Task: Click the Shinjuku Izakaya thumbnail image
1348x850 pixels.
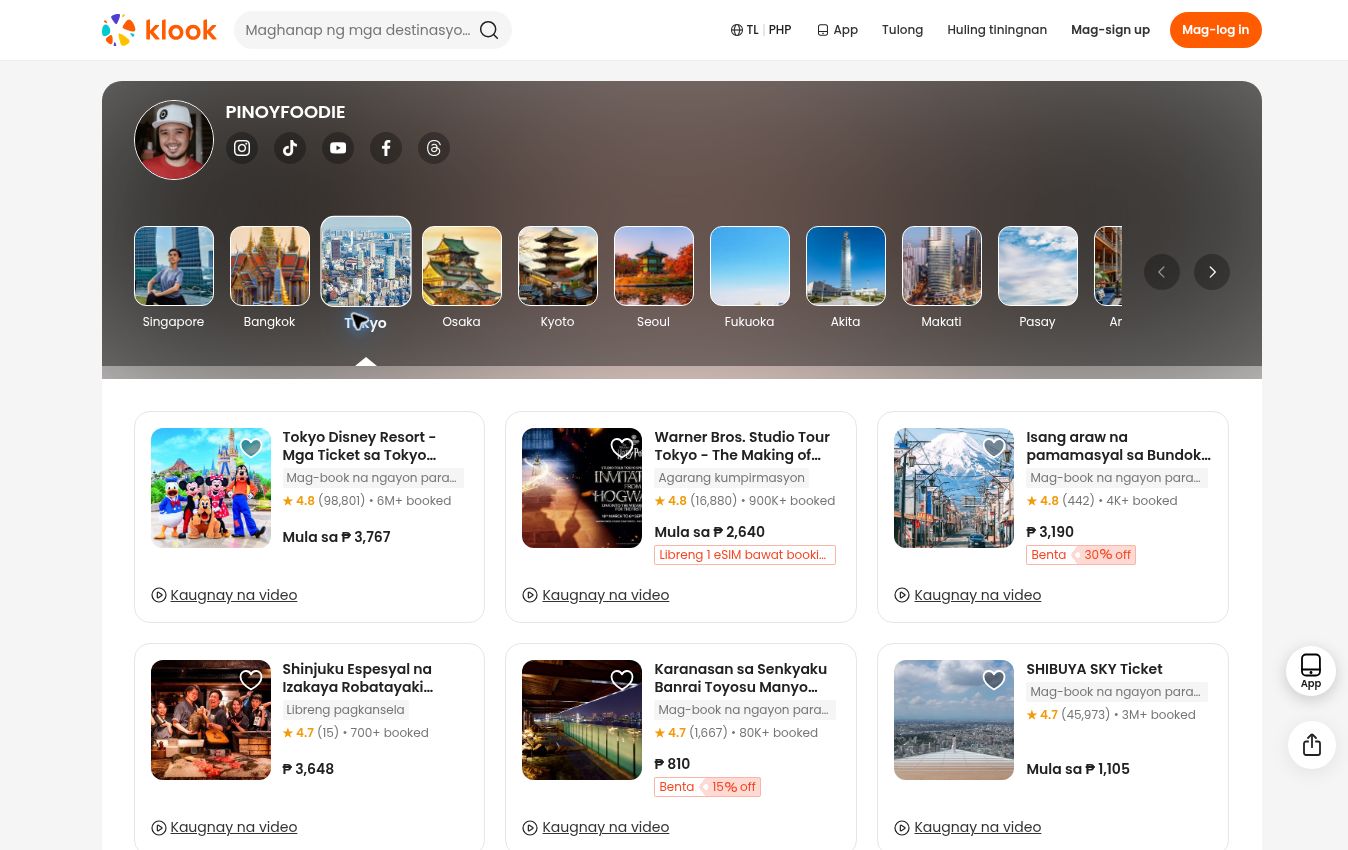Action: (211, 720)
